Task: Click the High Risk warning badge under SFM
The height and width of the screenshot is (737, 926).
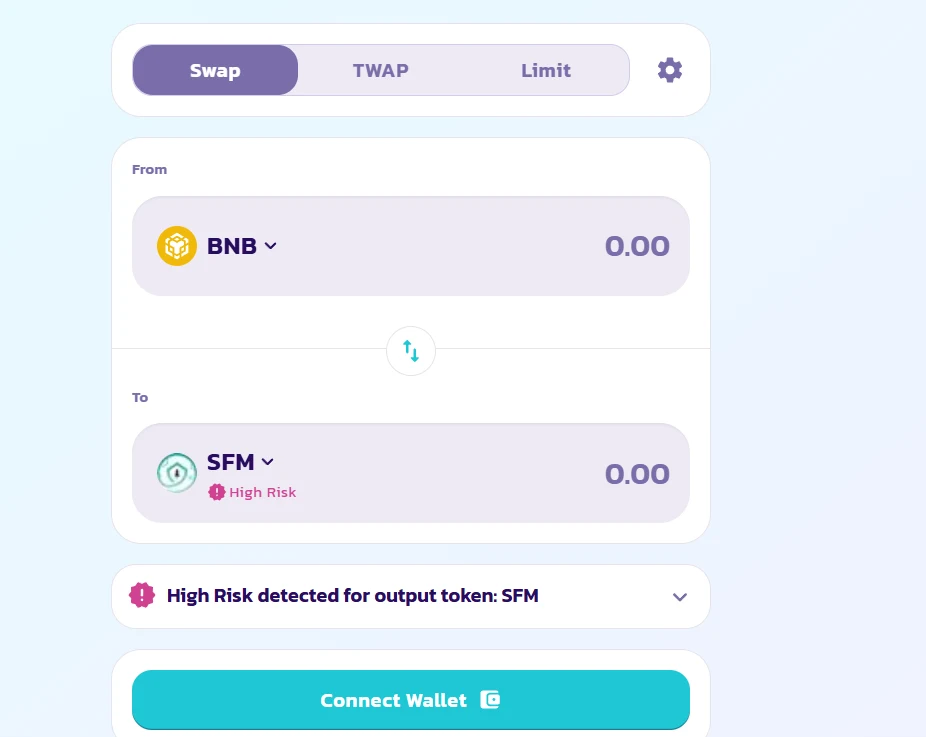Action: pos(252,492)
